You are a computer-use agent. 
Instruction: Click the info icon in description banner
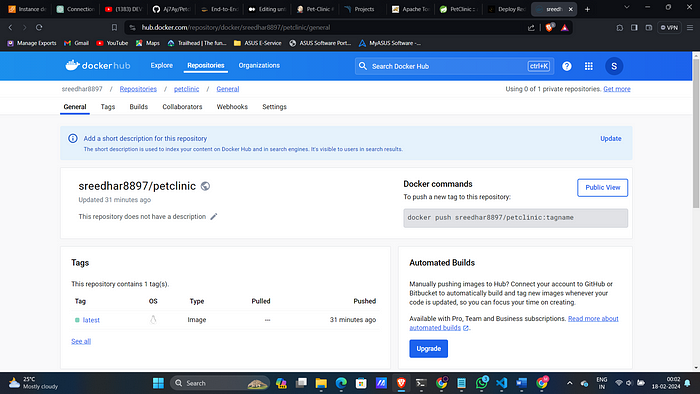[73, 138]
